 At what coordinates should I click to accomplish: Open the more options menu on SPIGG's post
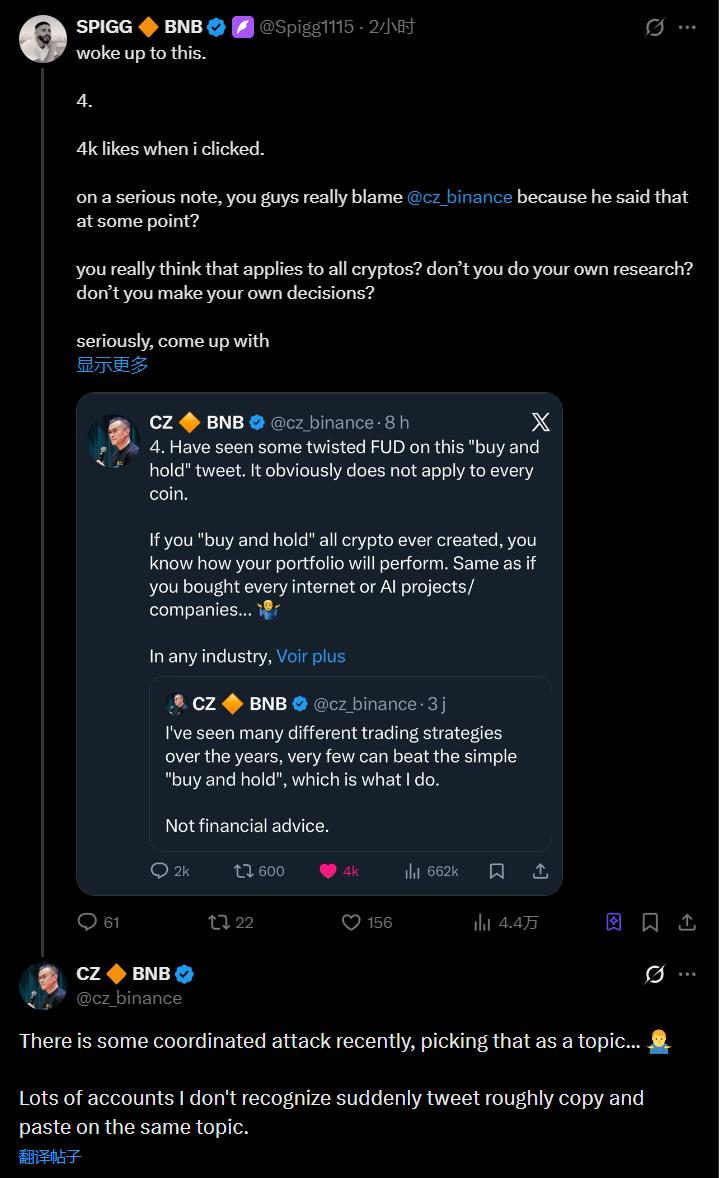point(687,28)
